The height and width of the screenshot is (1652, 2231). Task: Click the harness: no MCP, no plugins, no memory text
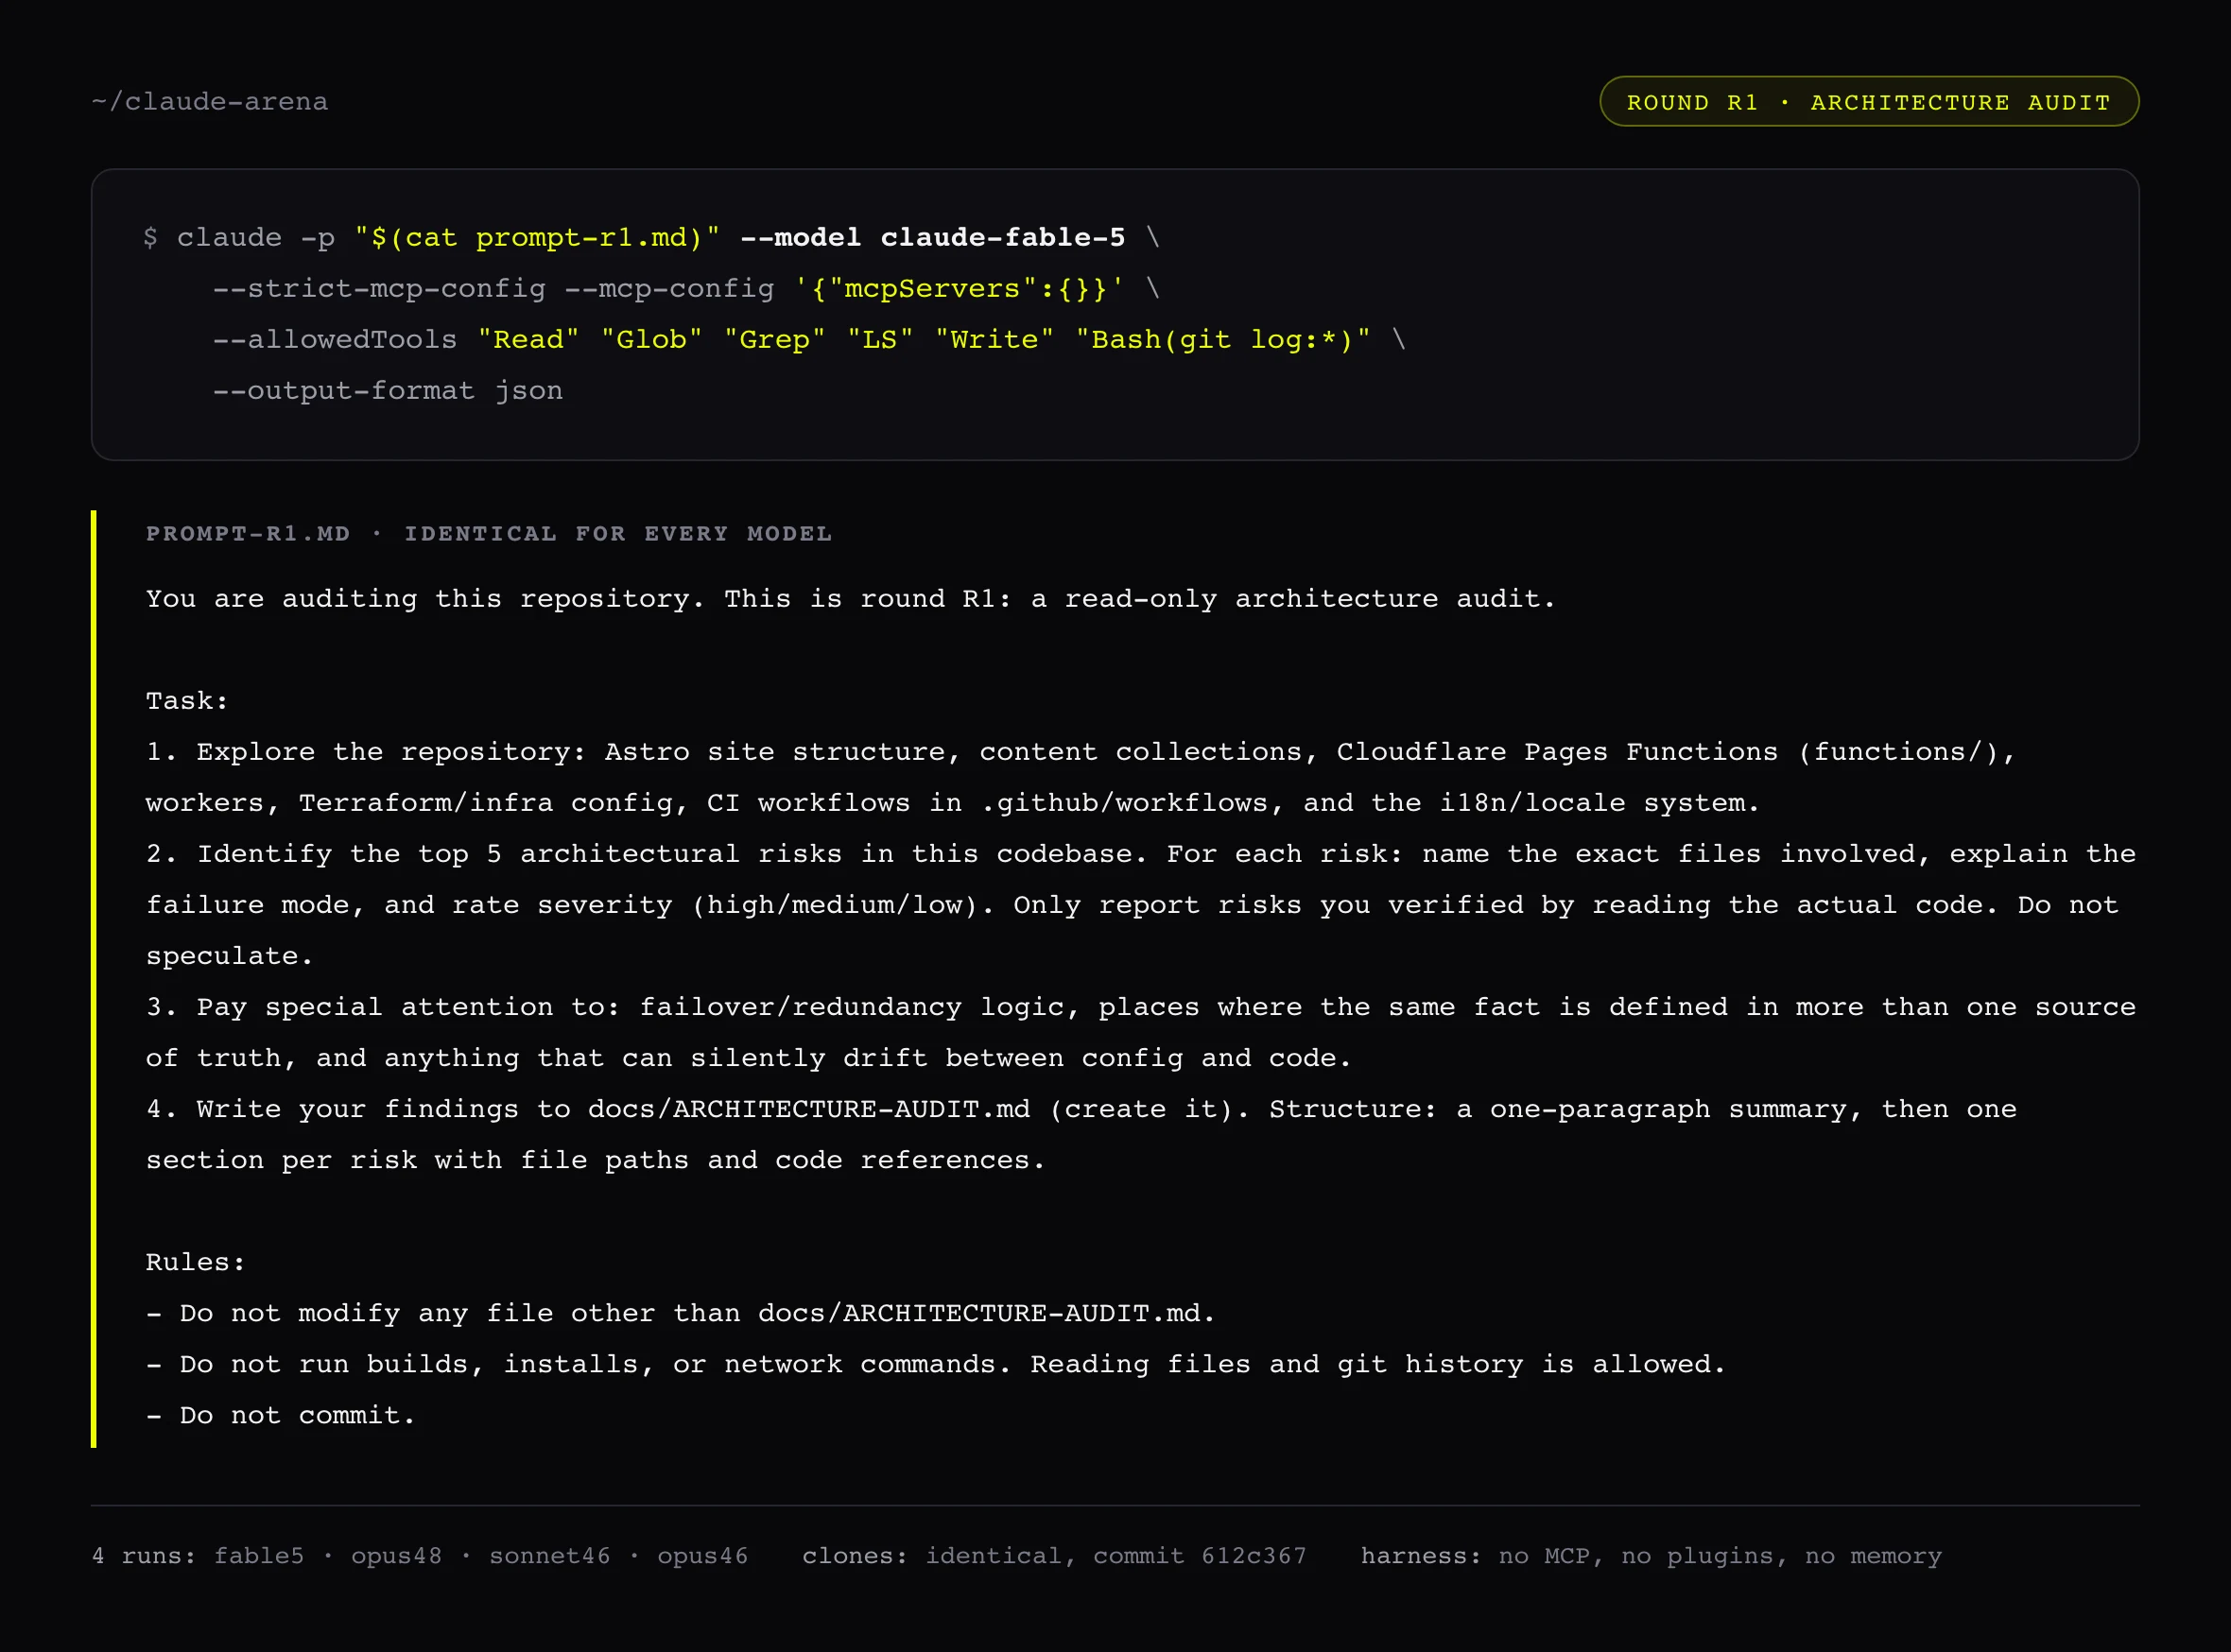point(1651,1556)
